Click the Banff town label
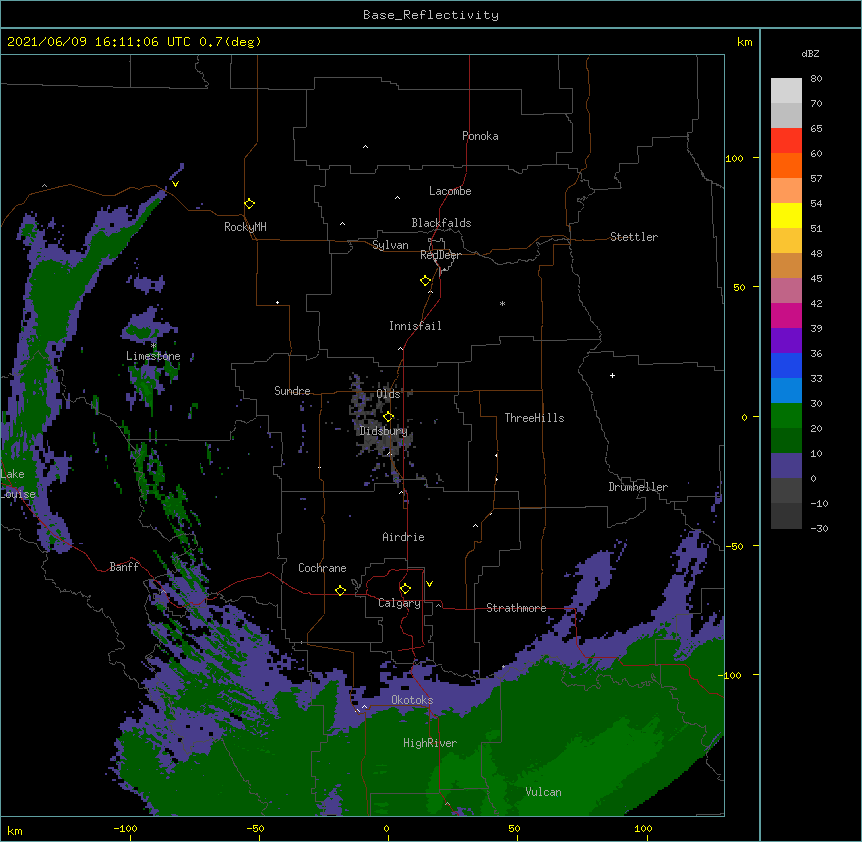Image resolution: width=862 pixels, height=842 pixels. pos(124,567)
